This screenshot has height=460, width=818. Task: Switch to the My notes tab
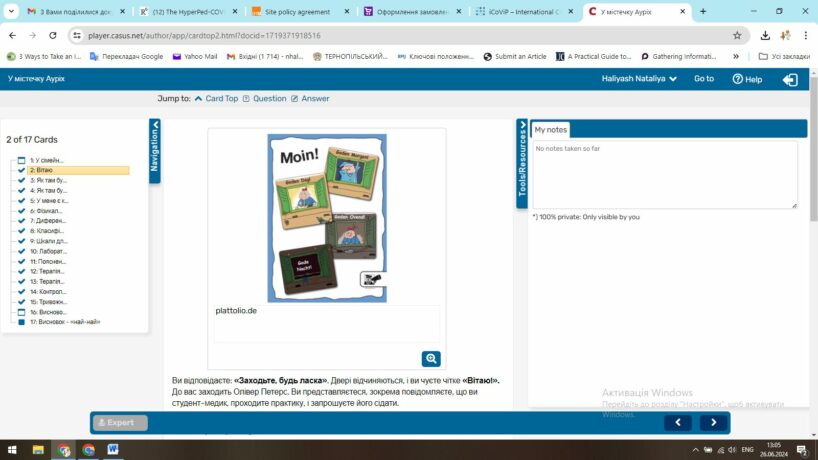tap(551, 130)
